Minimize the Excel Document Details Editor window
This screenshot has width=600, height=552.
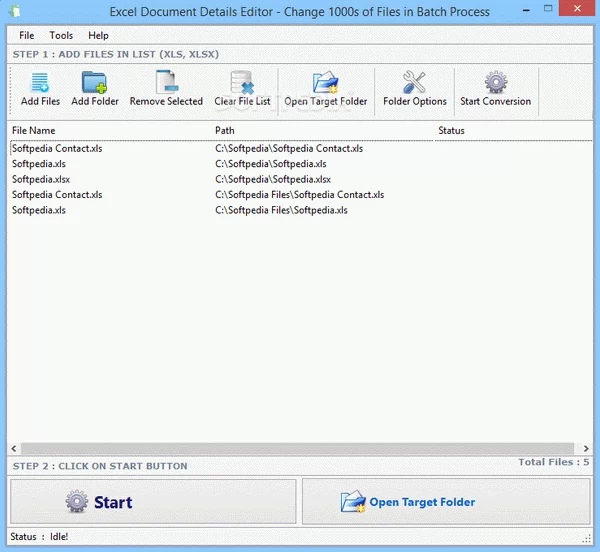click(x=526, y=9)
